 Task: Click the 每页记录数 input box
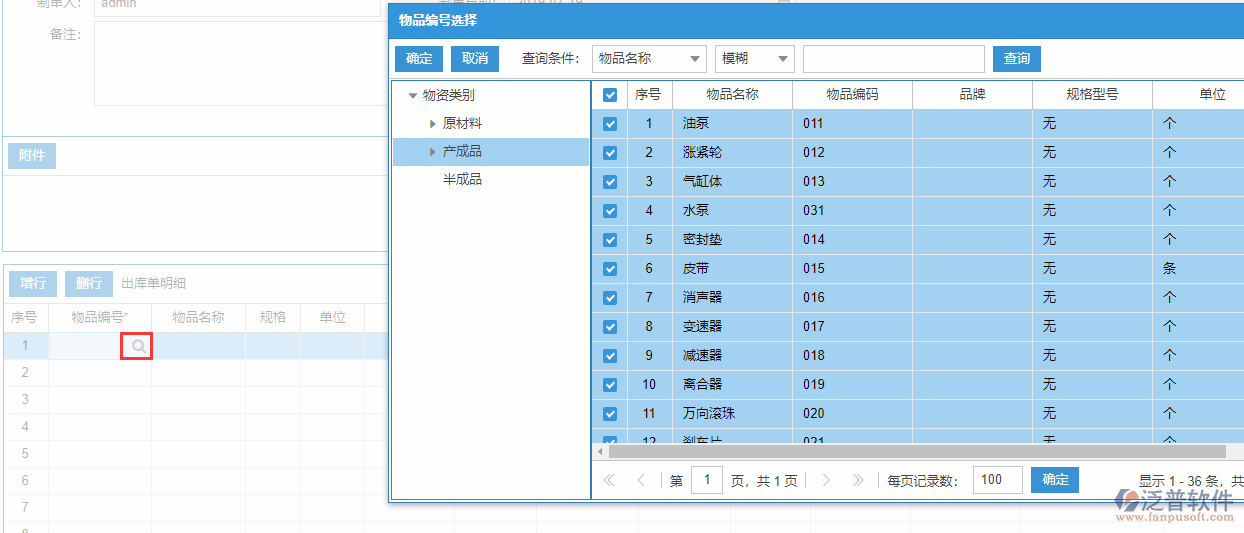pos(997,480)
